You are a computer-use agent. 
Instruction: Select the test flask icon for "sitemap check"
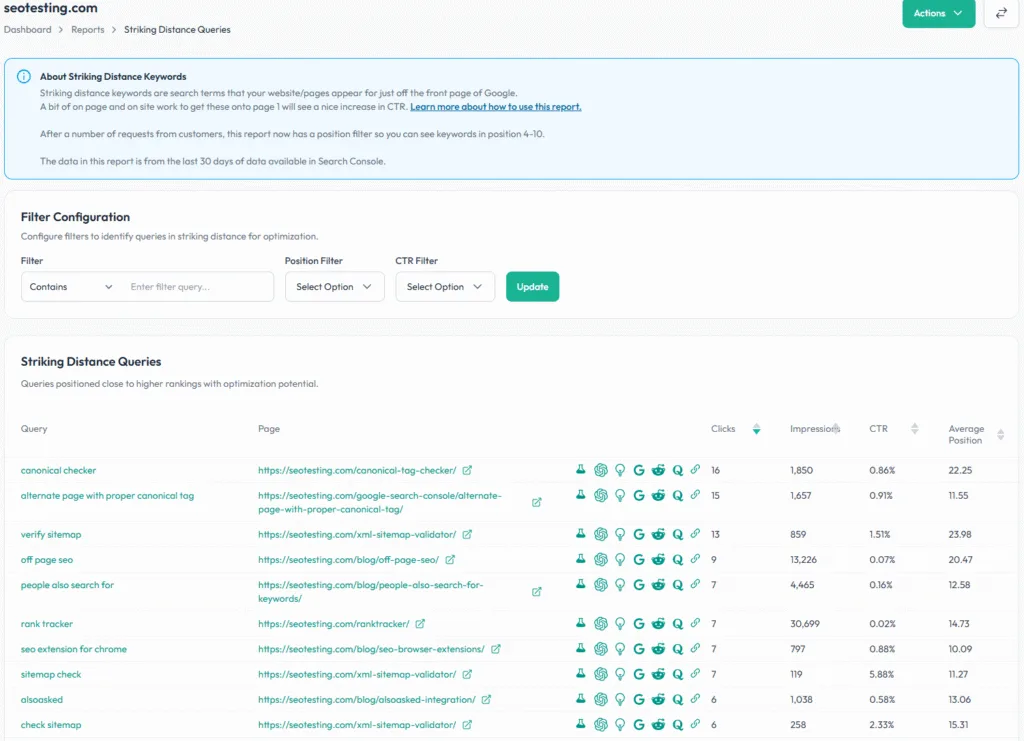(x=581, y=674)
